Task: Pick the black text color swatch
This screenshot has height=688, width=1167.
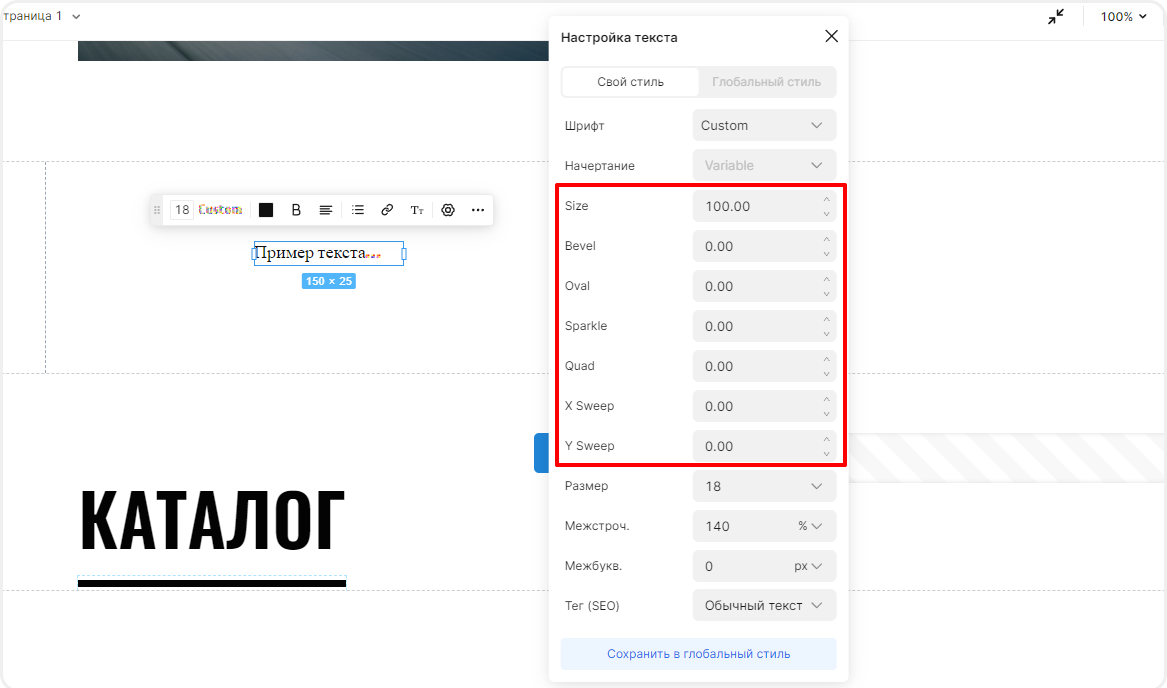Action: [266, 210]
